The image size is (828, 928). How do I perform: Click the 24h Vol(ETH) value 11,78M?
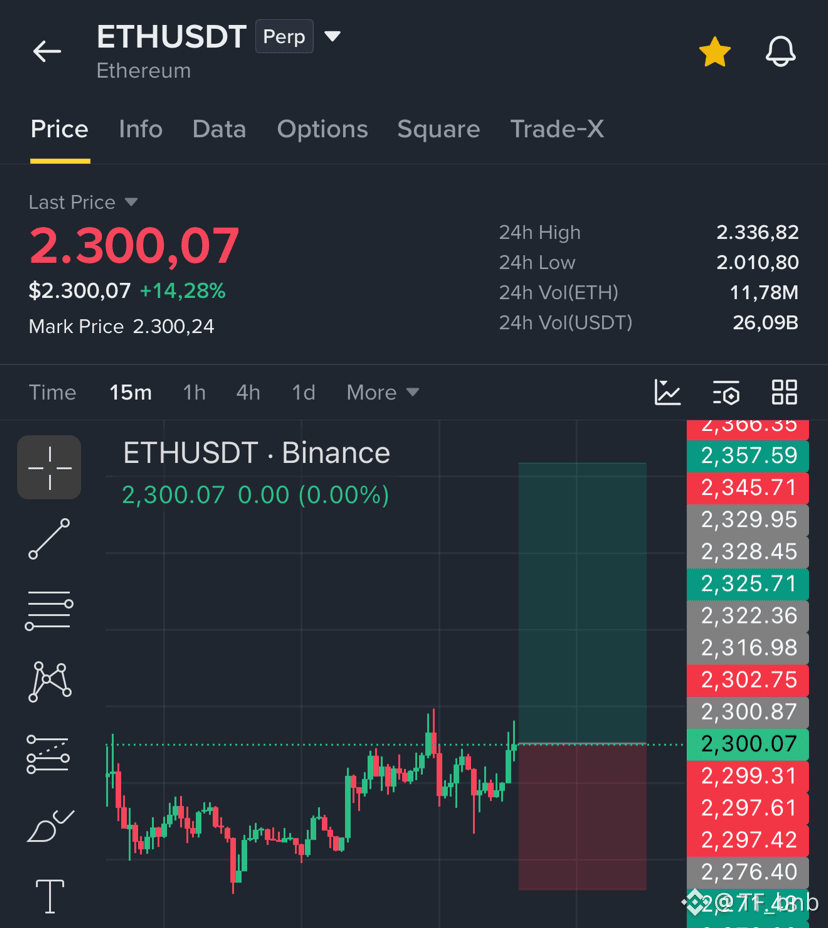(764, 293)
